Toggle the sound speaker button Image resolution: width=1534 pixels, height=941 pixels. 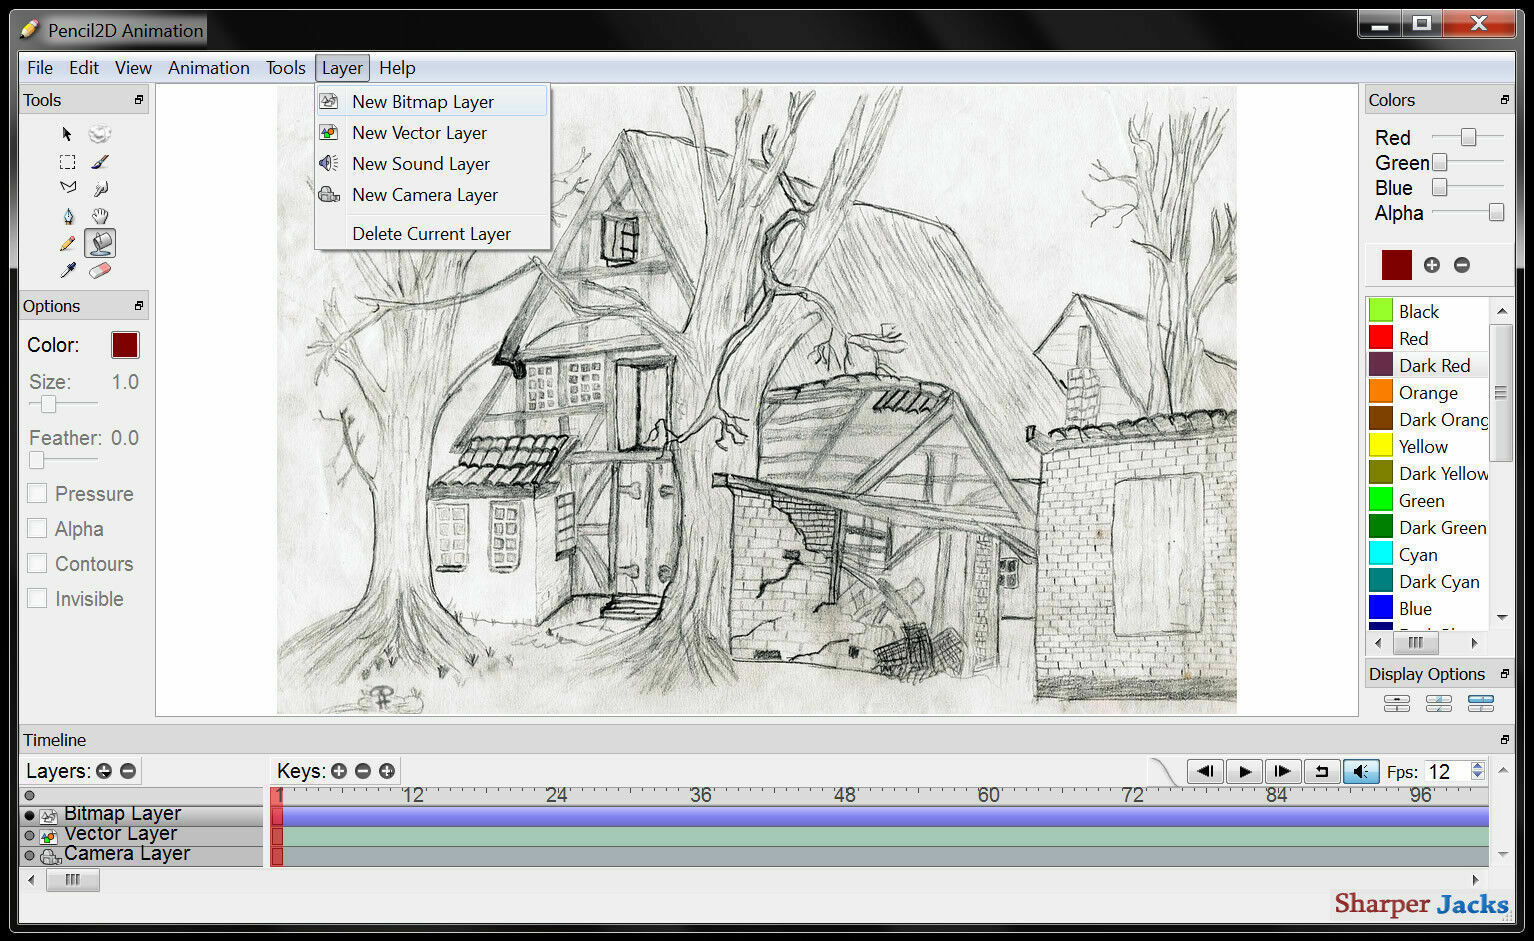(x=1360, y=771)
